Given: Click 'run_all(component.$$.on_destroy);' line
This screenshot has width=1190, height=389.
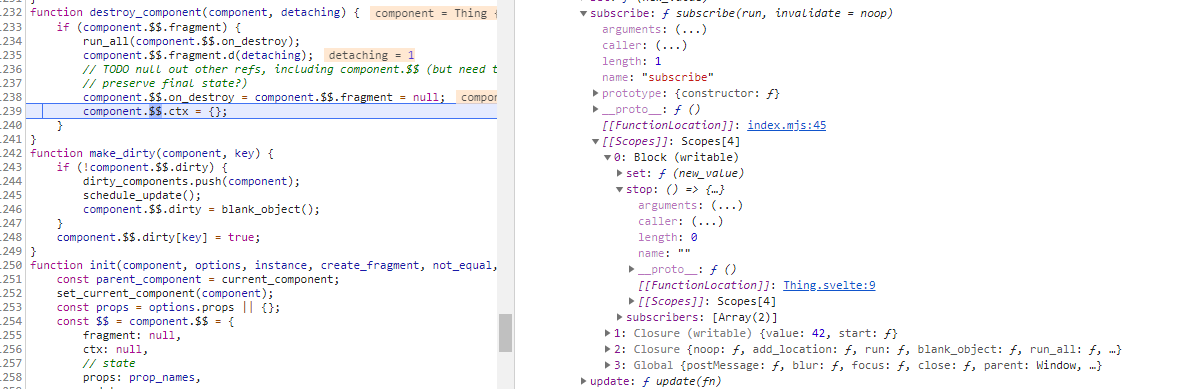Looking at the screenshot, I should (191, 42).
